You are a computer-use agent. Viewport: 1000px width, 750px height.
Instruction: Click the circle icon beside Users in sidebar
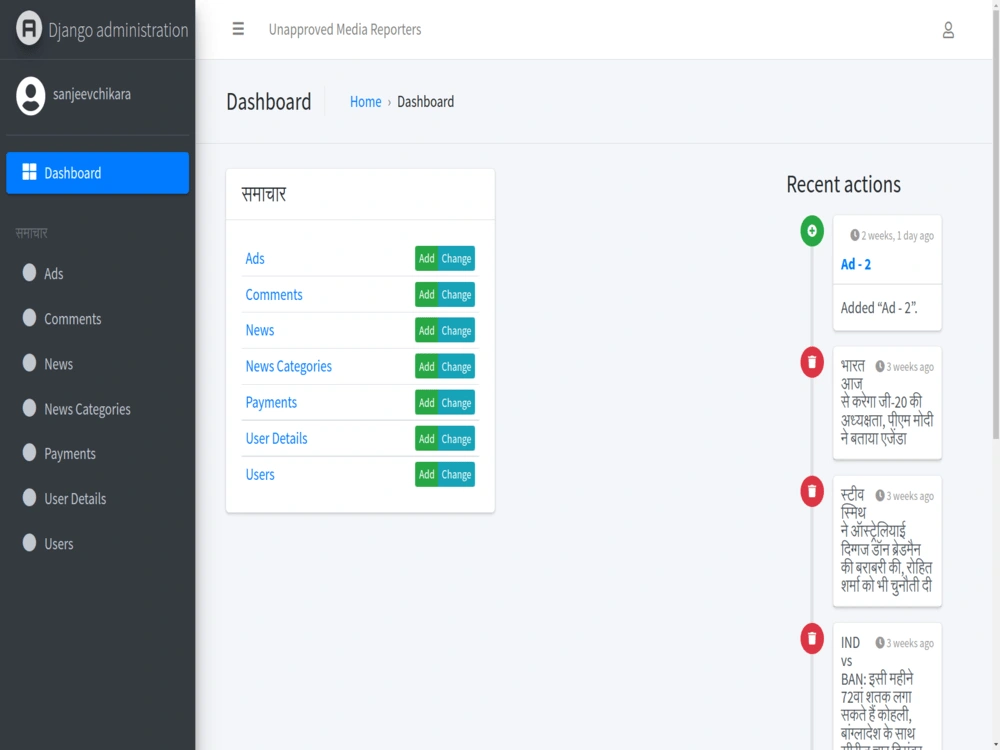[x=29, y=543]
